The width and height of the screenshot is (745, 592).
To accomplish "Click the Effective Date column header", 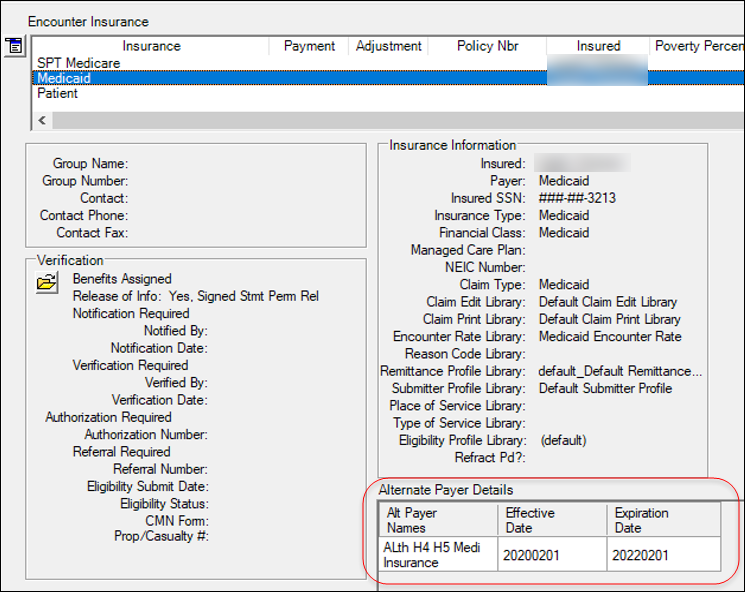I will point(552,520).
